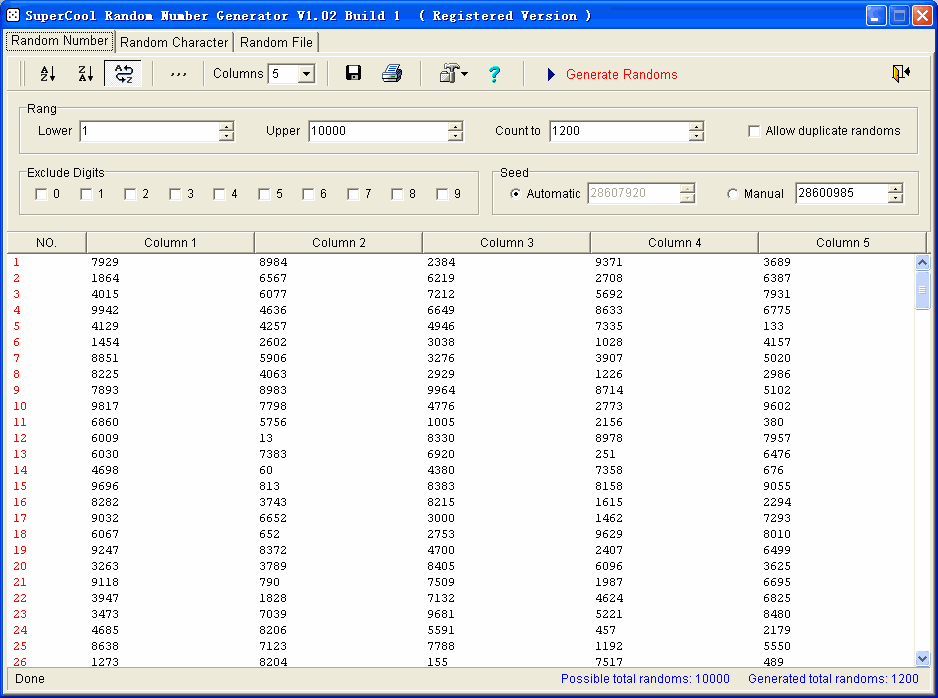Click the vertical scrollbar thumb
The height and width of the screenshot is (698, 938).
pyautogui.click(x=922, y=290)
